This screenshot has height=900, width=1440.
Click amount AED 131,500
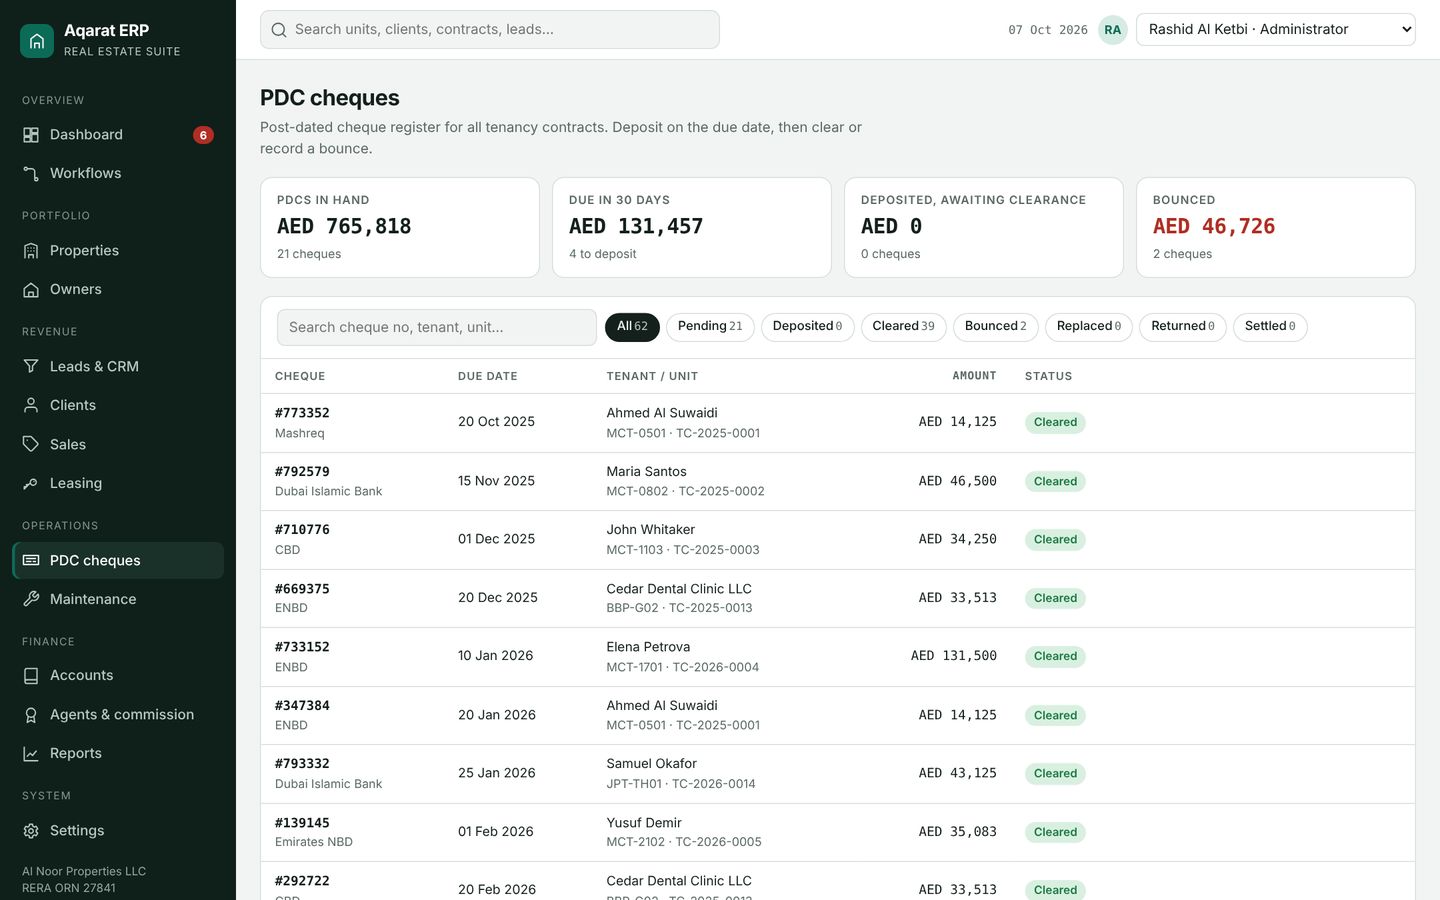(x=953, y=656)
